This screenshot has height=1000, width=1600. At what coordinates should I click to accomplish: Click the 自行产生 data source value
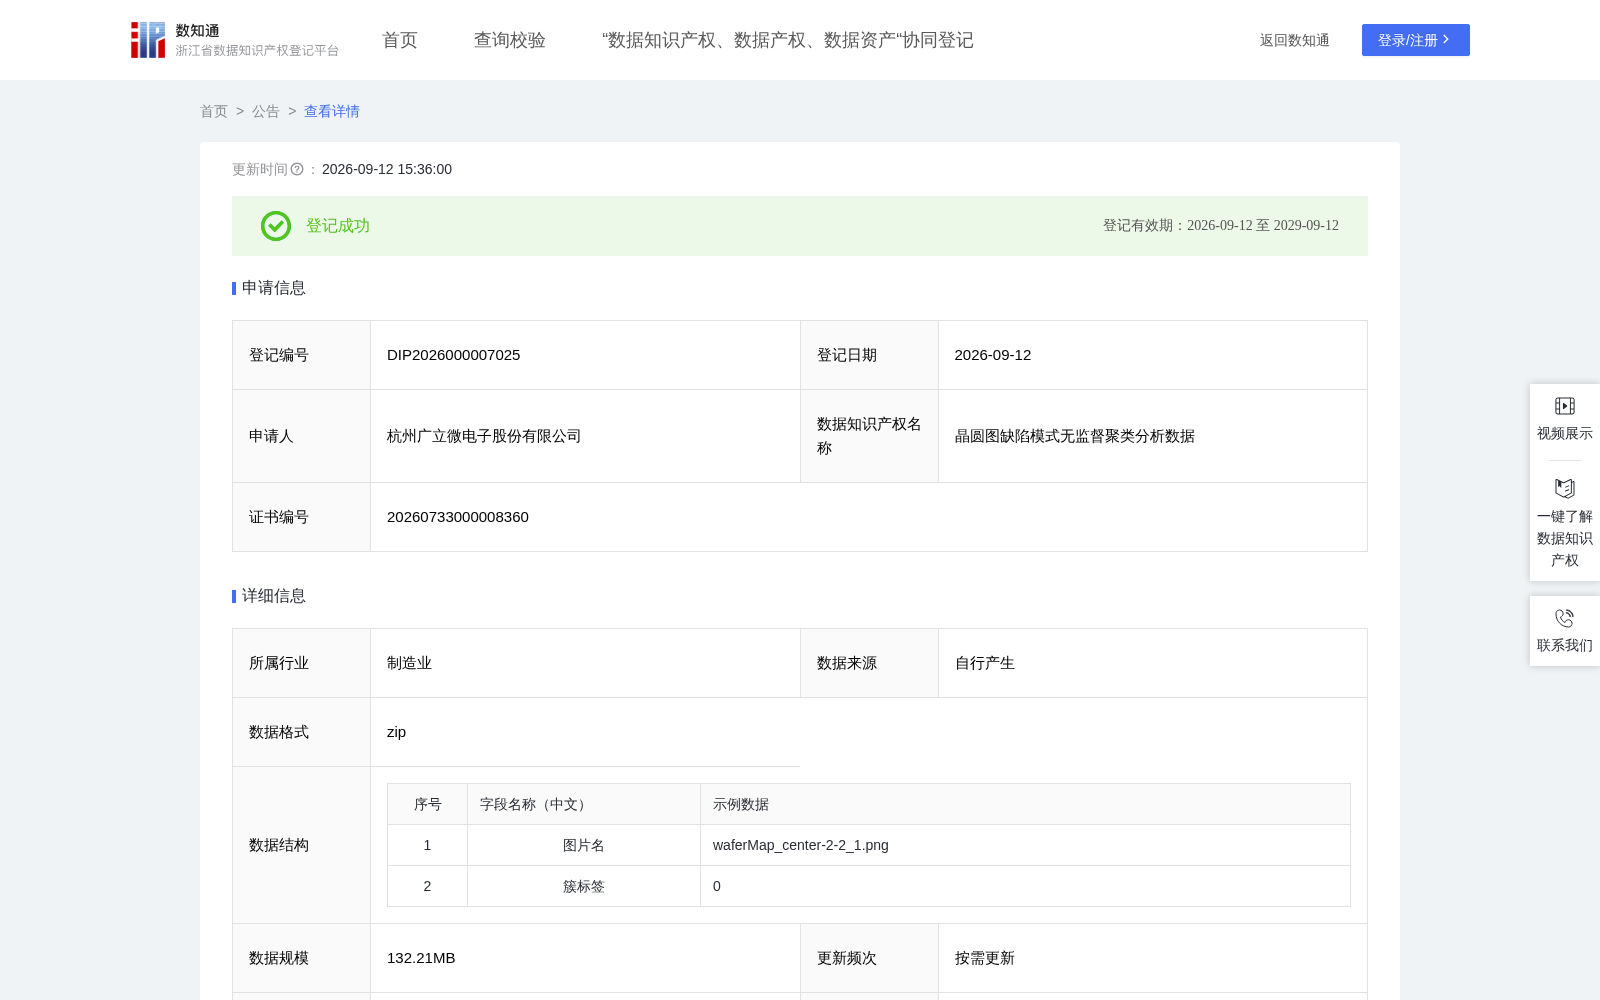coord(985,663)
